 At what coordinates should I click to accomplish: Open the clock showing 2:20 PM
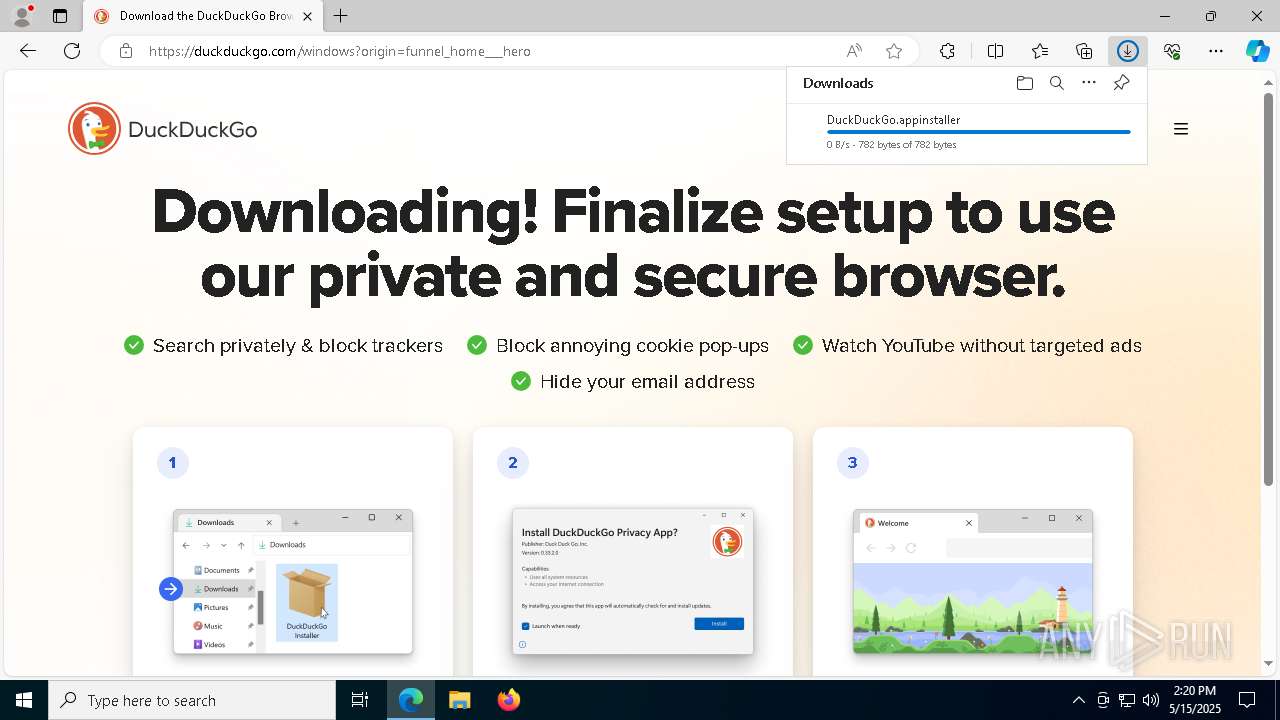tap(1196, 700)
